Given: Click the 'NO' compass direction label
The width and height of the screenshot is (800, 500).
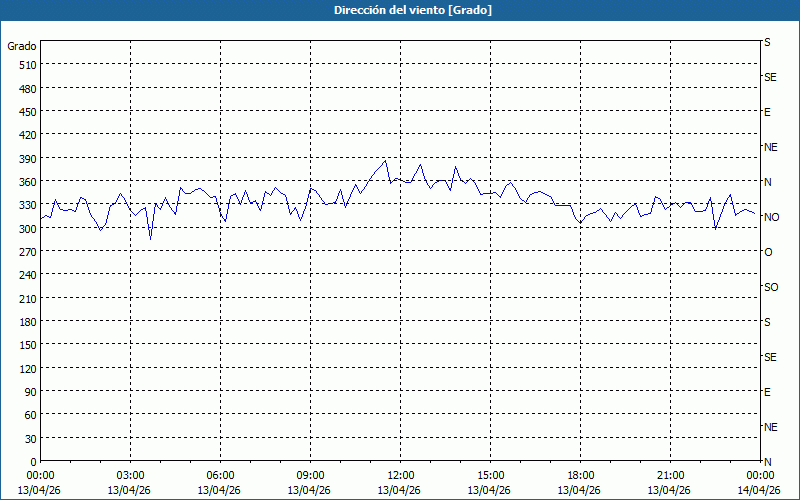Looking at the screenshot, I should 771,217.
